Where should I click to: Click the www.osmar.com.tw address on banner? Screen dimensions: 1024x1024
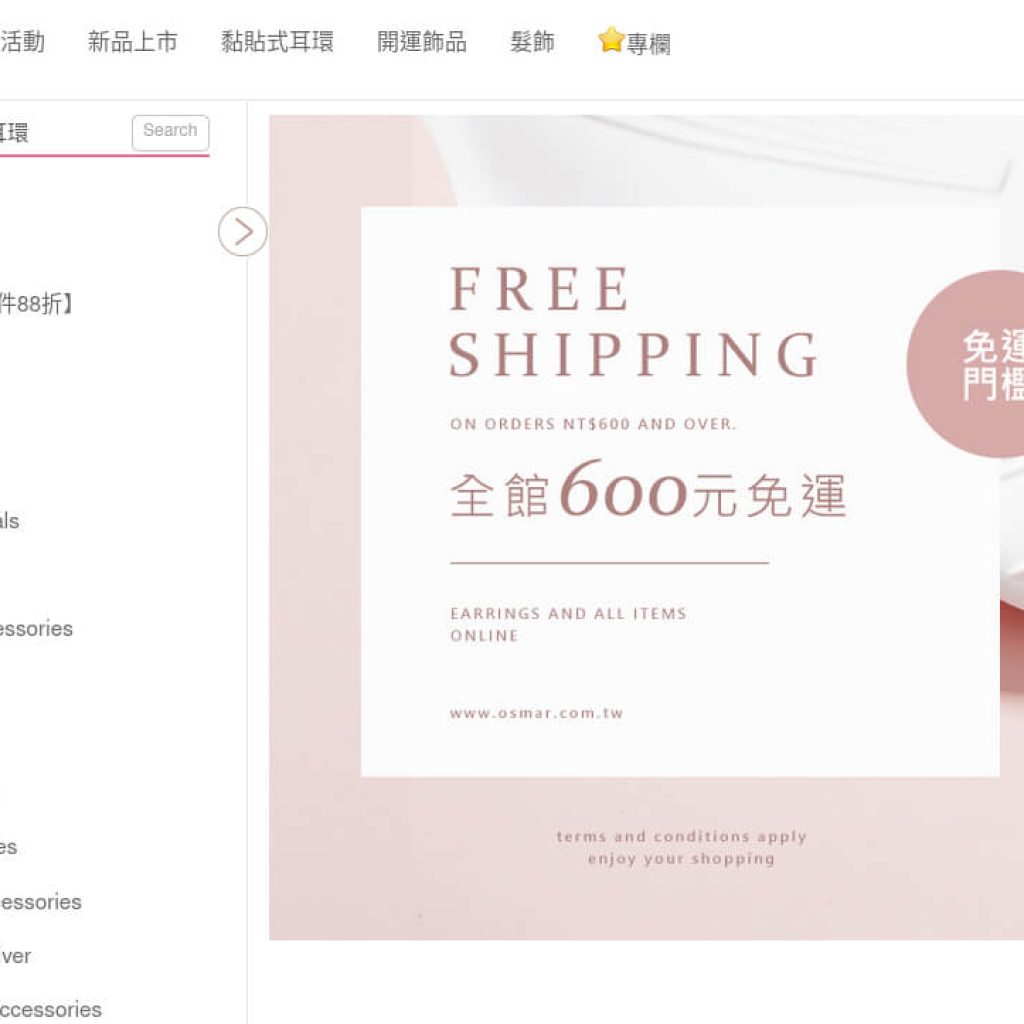pyautogui.click(x=536, y=713)
